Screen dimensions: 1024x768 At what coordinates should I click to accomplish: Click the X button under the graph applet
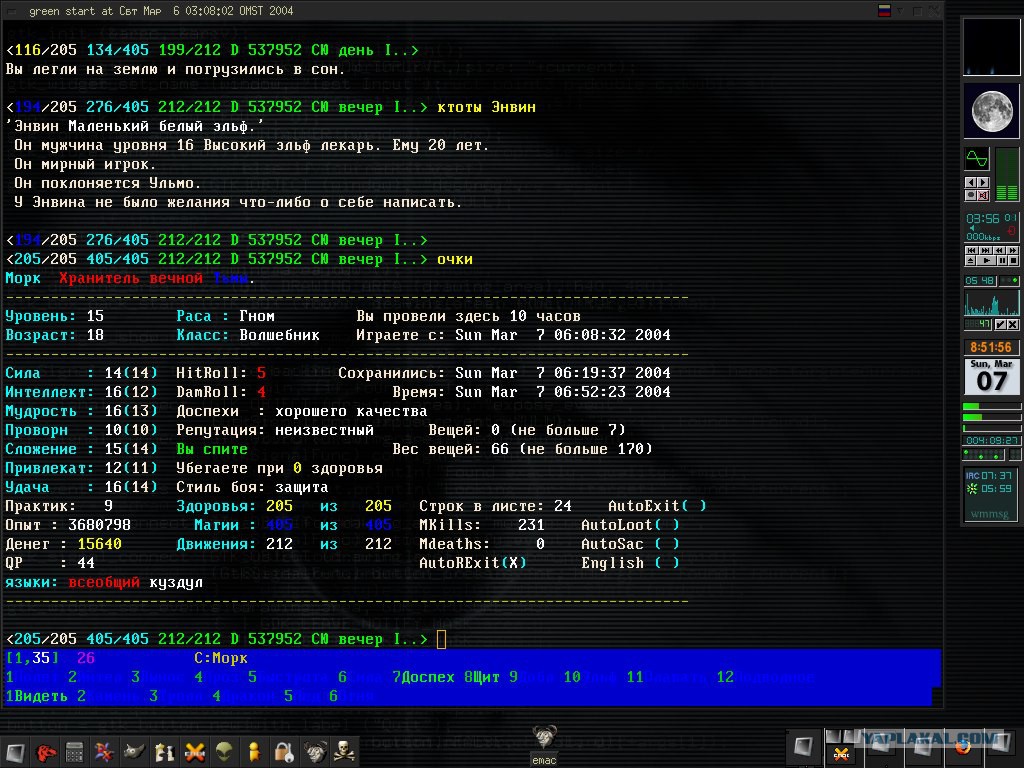1014,325
